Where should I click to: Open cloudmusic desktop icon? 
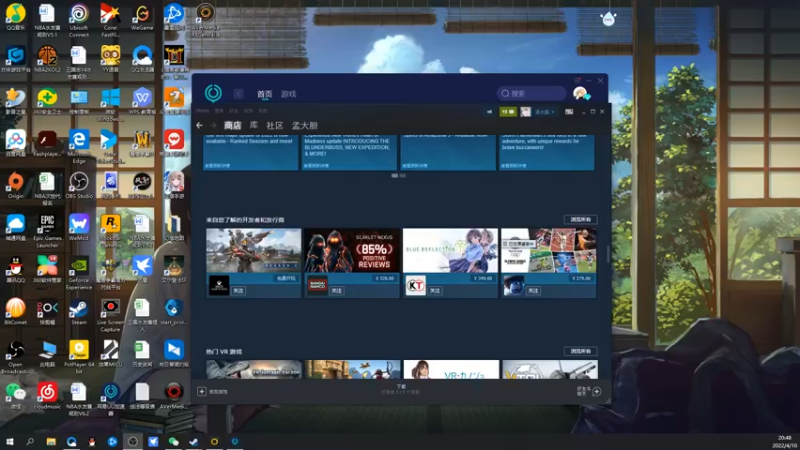[47, 396]
